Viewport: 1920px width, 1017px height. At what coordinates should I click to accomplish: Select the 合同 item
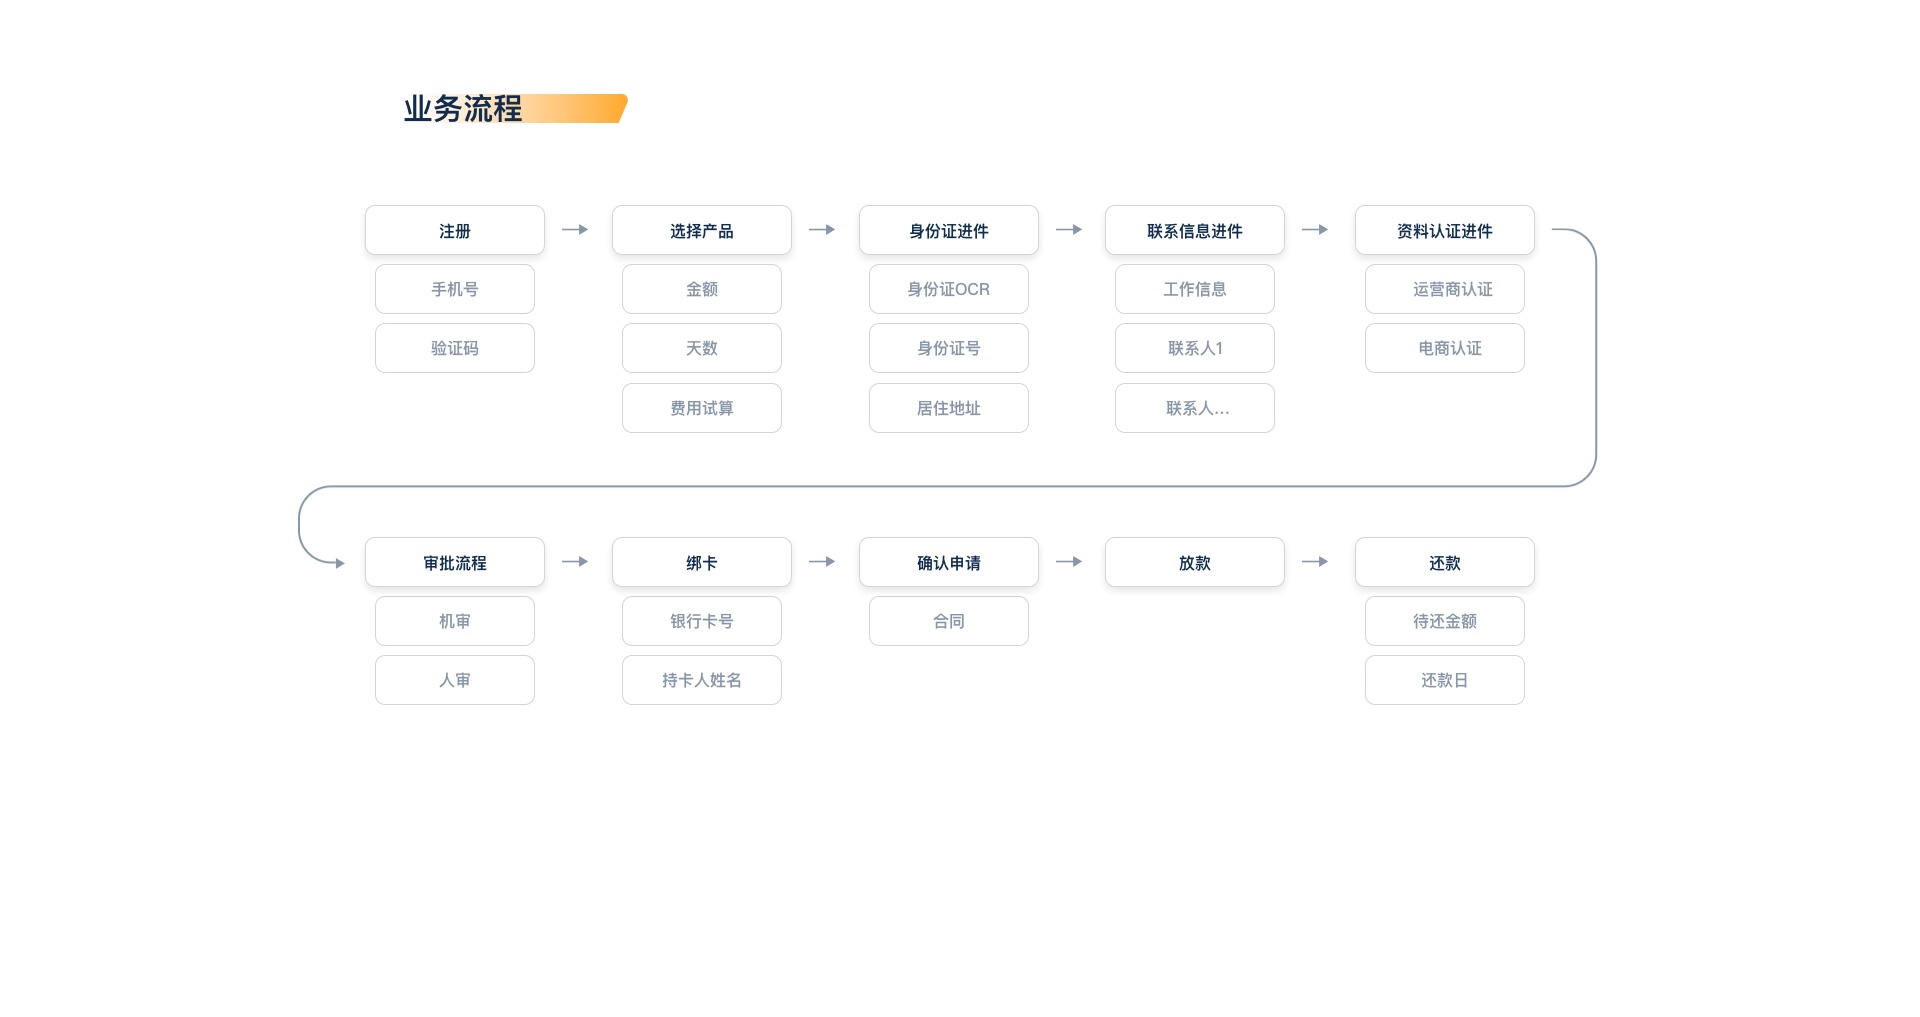(949, 621)
